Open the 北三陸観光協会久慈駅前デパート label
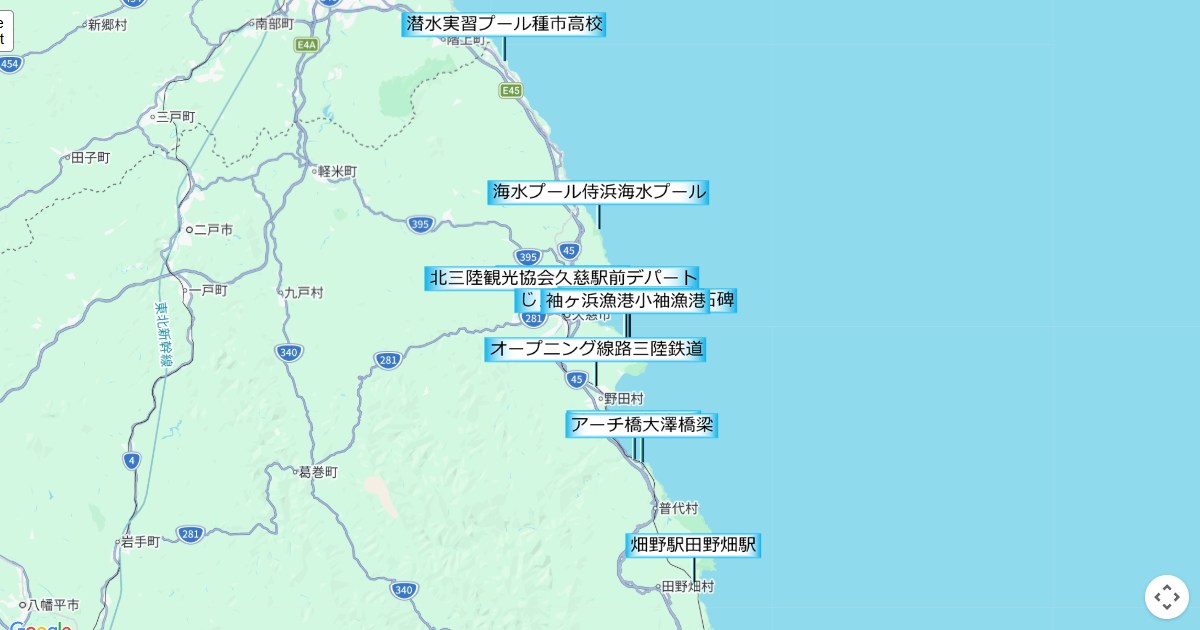Image resolution: width=1200 pixels, height=630 pixels. [561, 278]
